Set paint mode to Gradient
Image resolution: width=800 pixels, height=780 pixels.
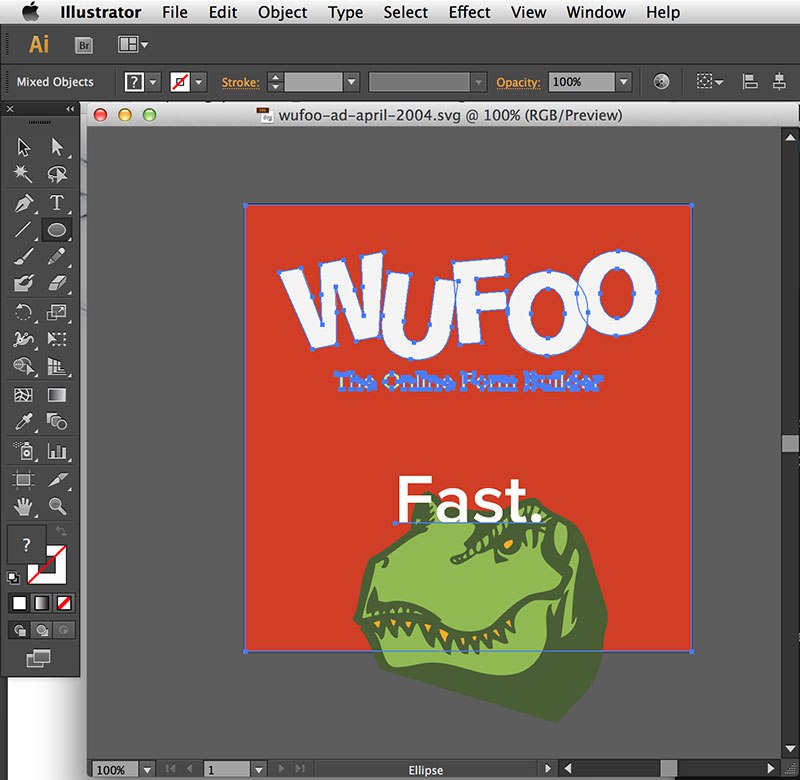pyautogui.click(x=41, y=603)
